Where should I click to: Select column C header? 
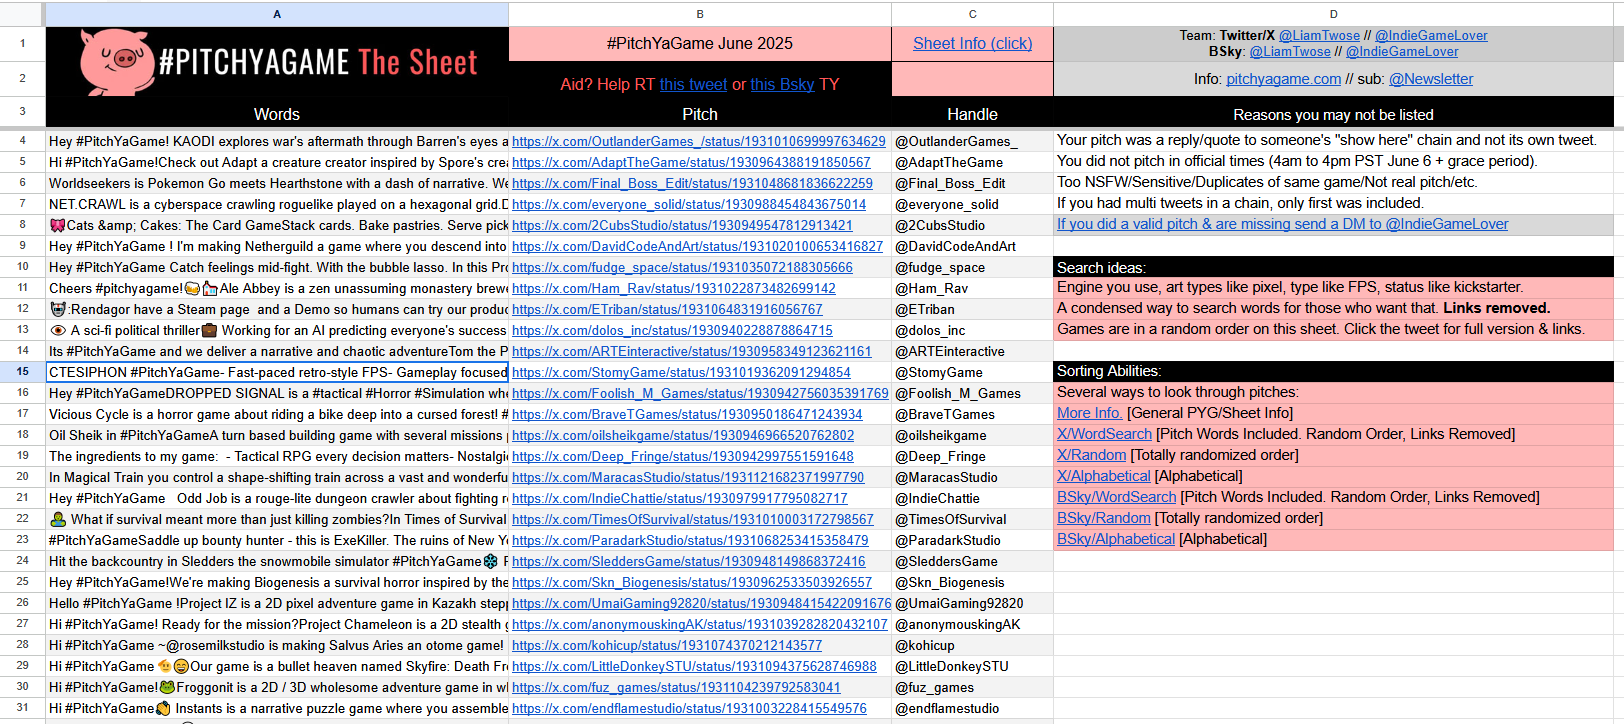(972, 14)
